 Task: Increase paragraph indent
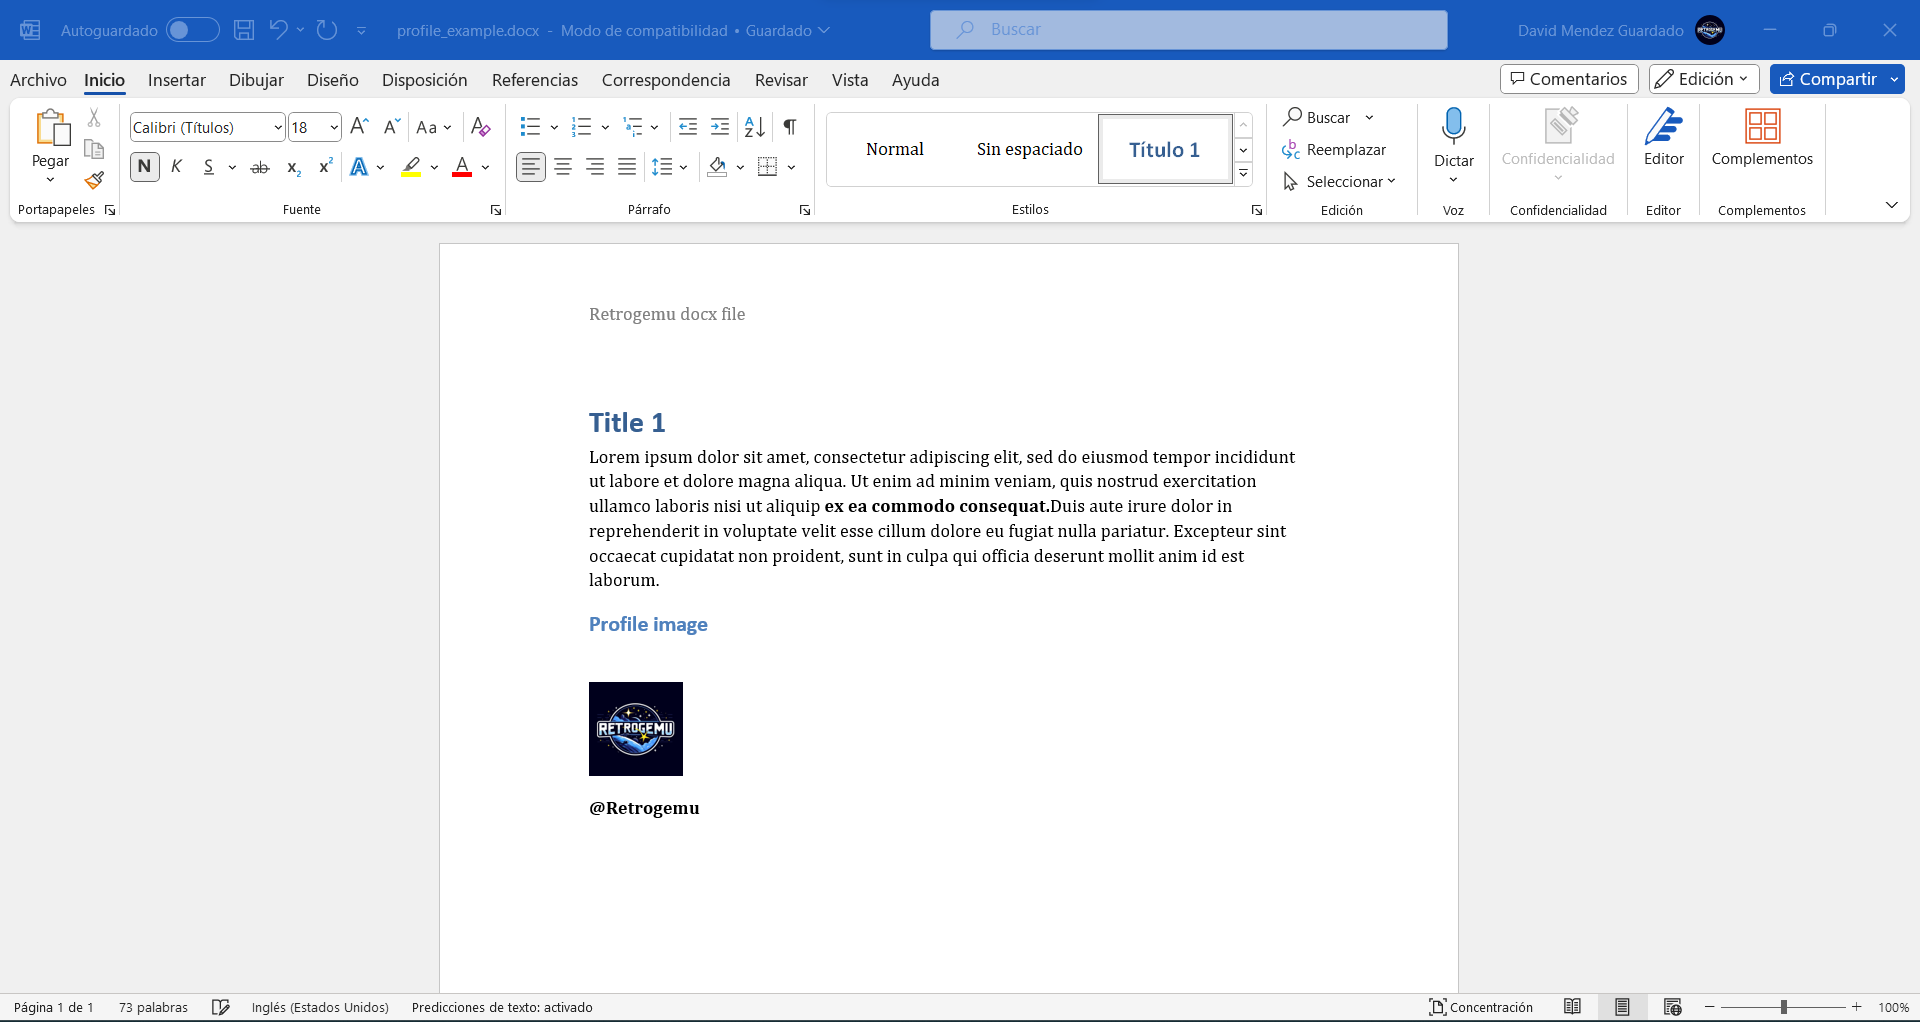tap(720, 127)
